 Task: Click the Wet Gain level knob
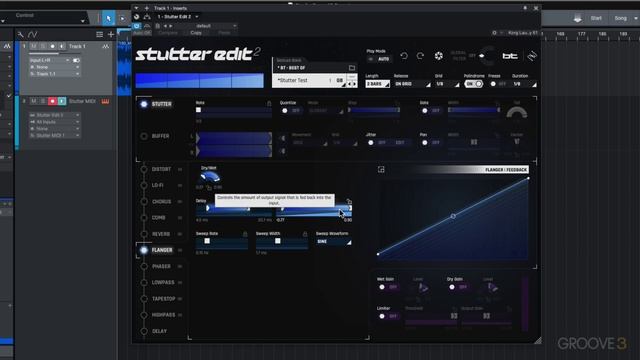point(423,288)
